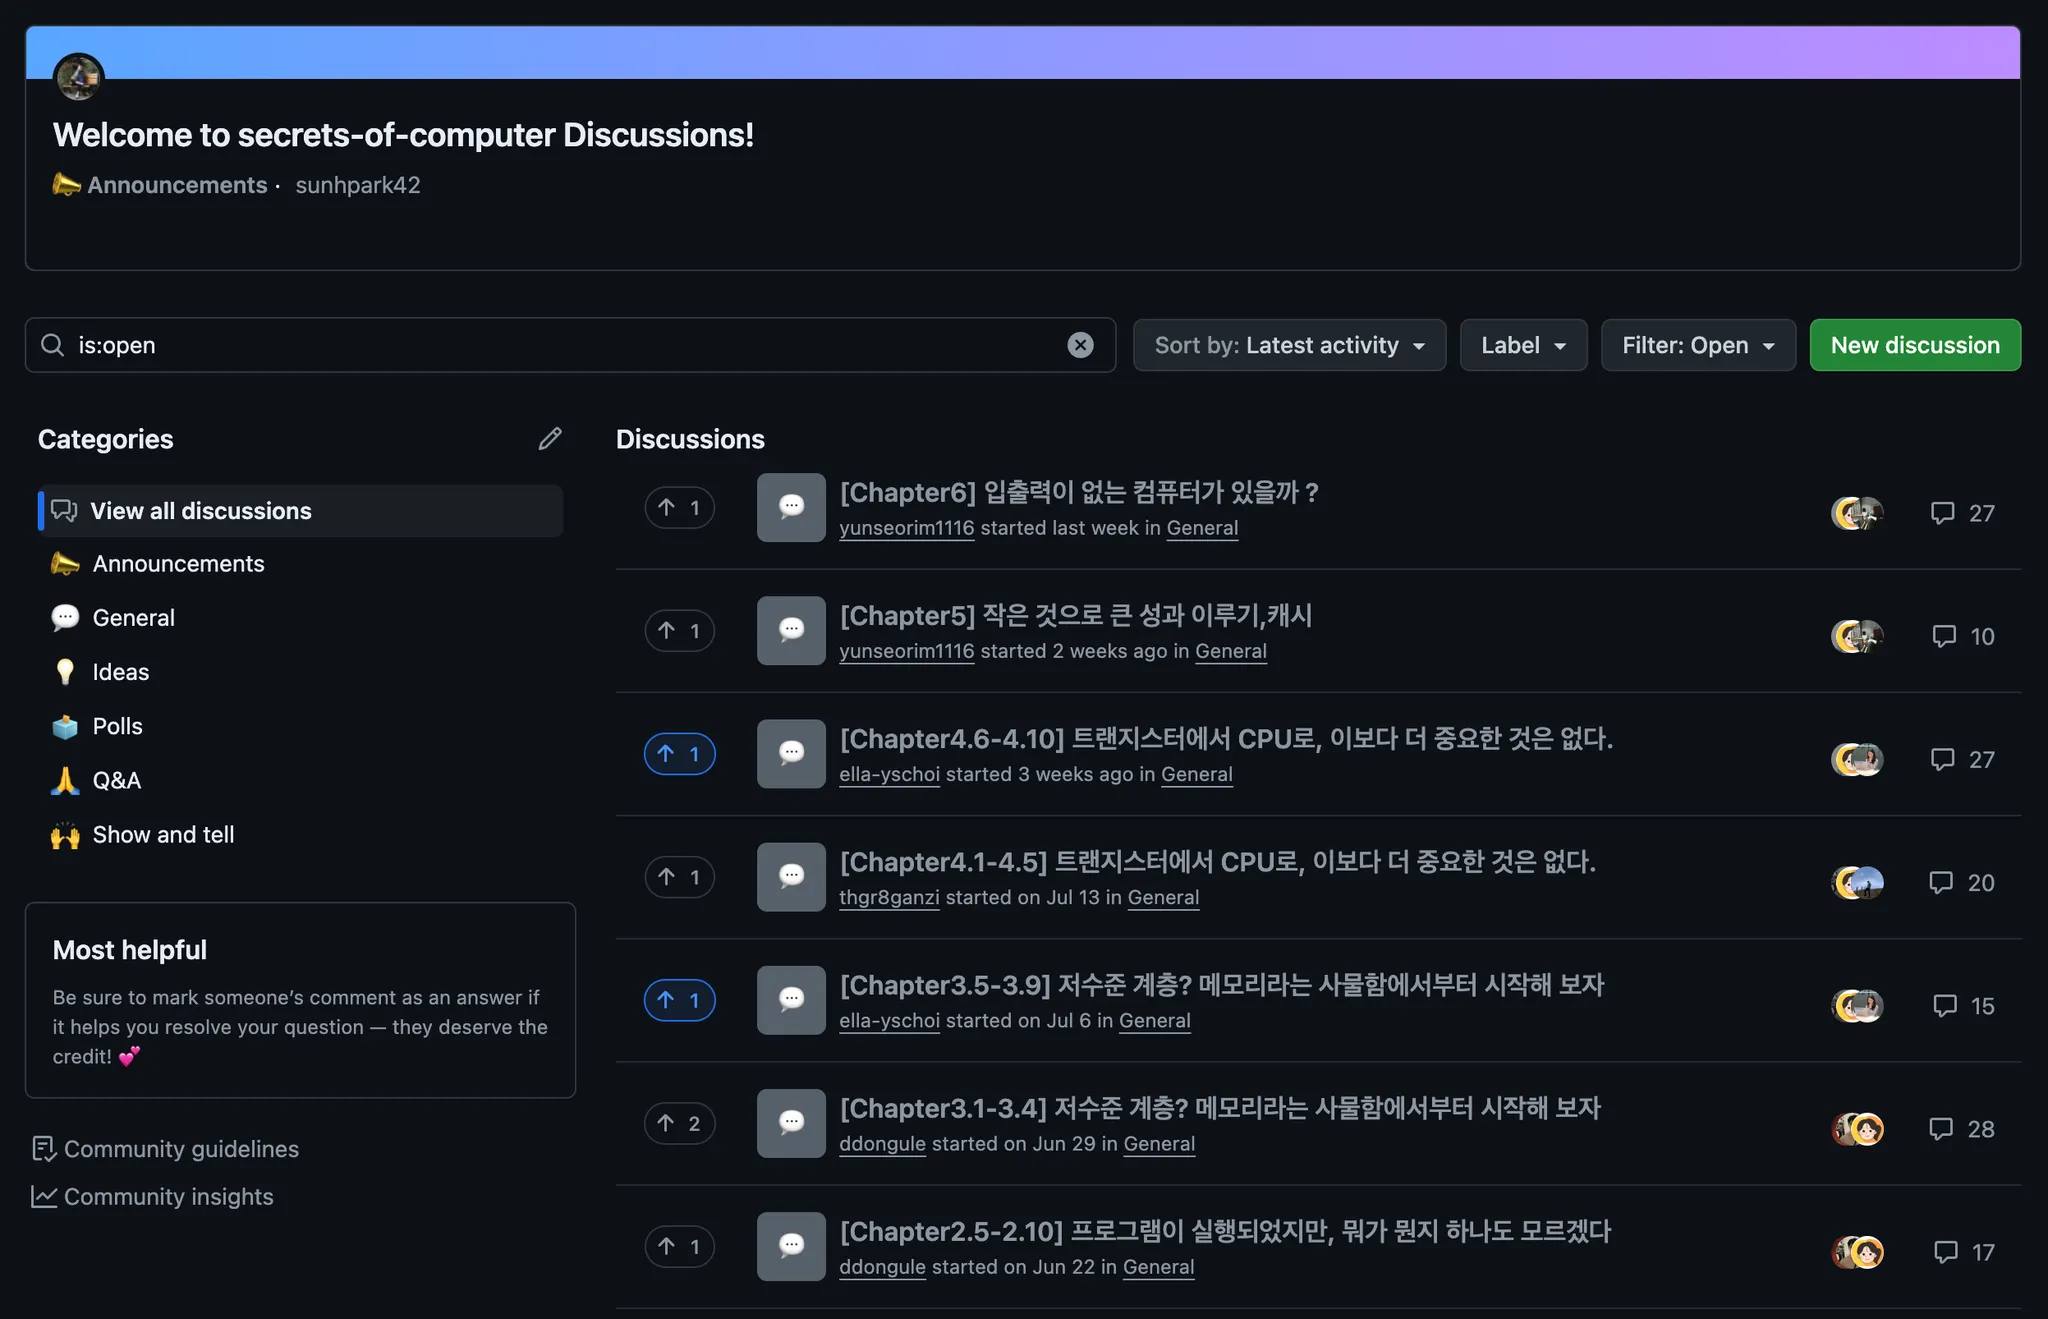The image size is (2048, 1319).
Task: Select the Show and tell category
Action: tap(163, 834)
